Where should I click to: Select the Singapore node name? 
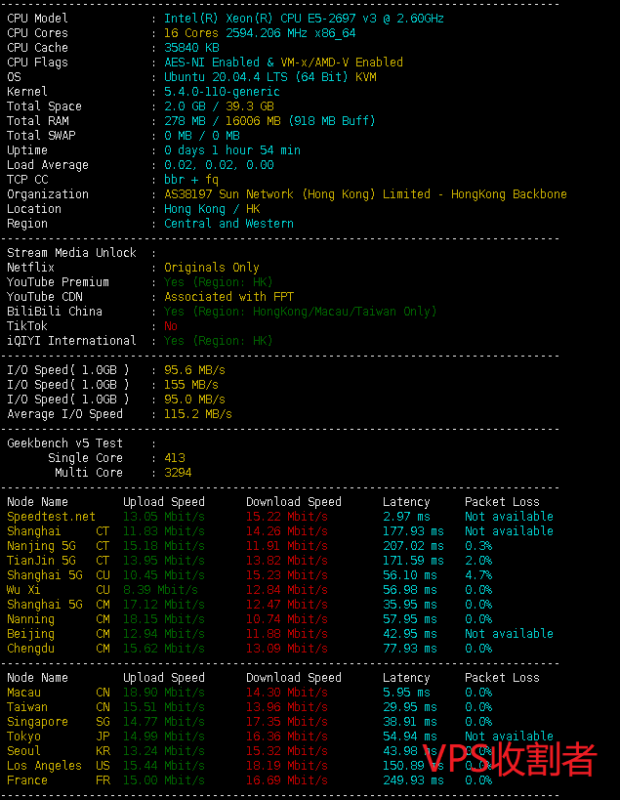coord(37,721)
